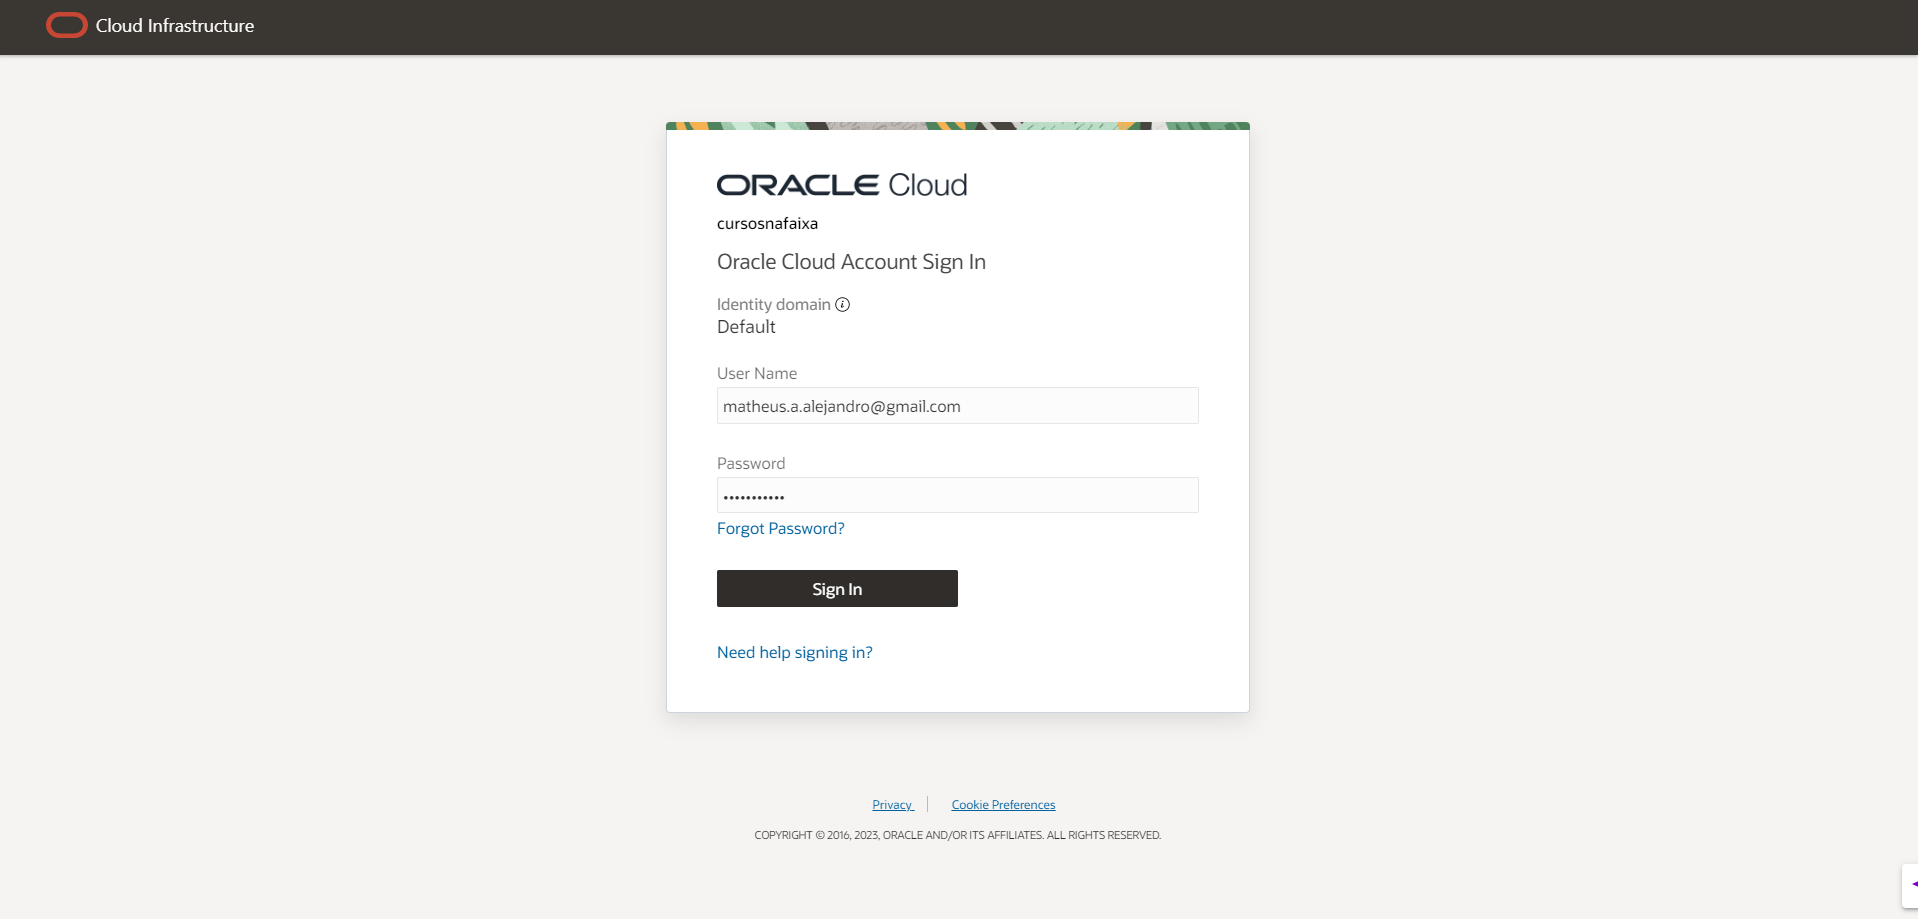Click the cursosnafaixa tenant name
Viewport: 1918px width, 919px height.
tap(766, 223)
